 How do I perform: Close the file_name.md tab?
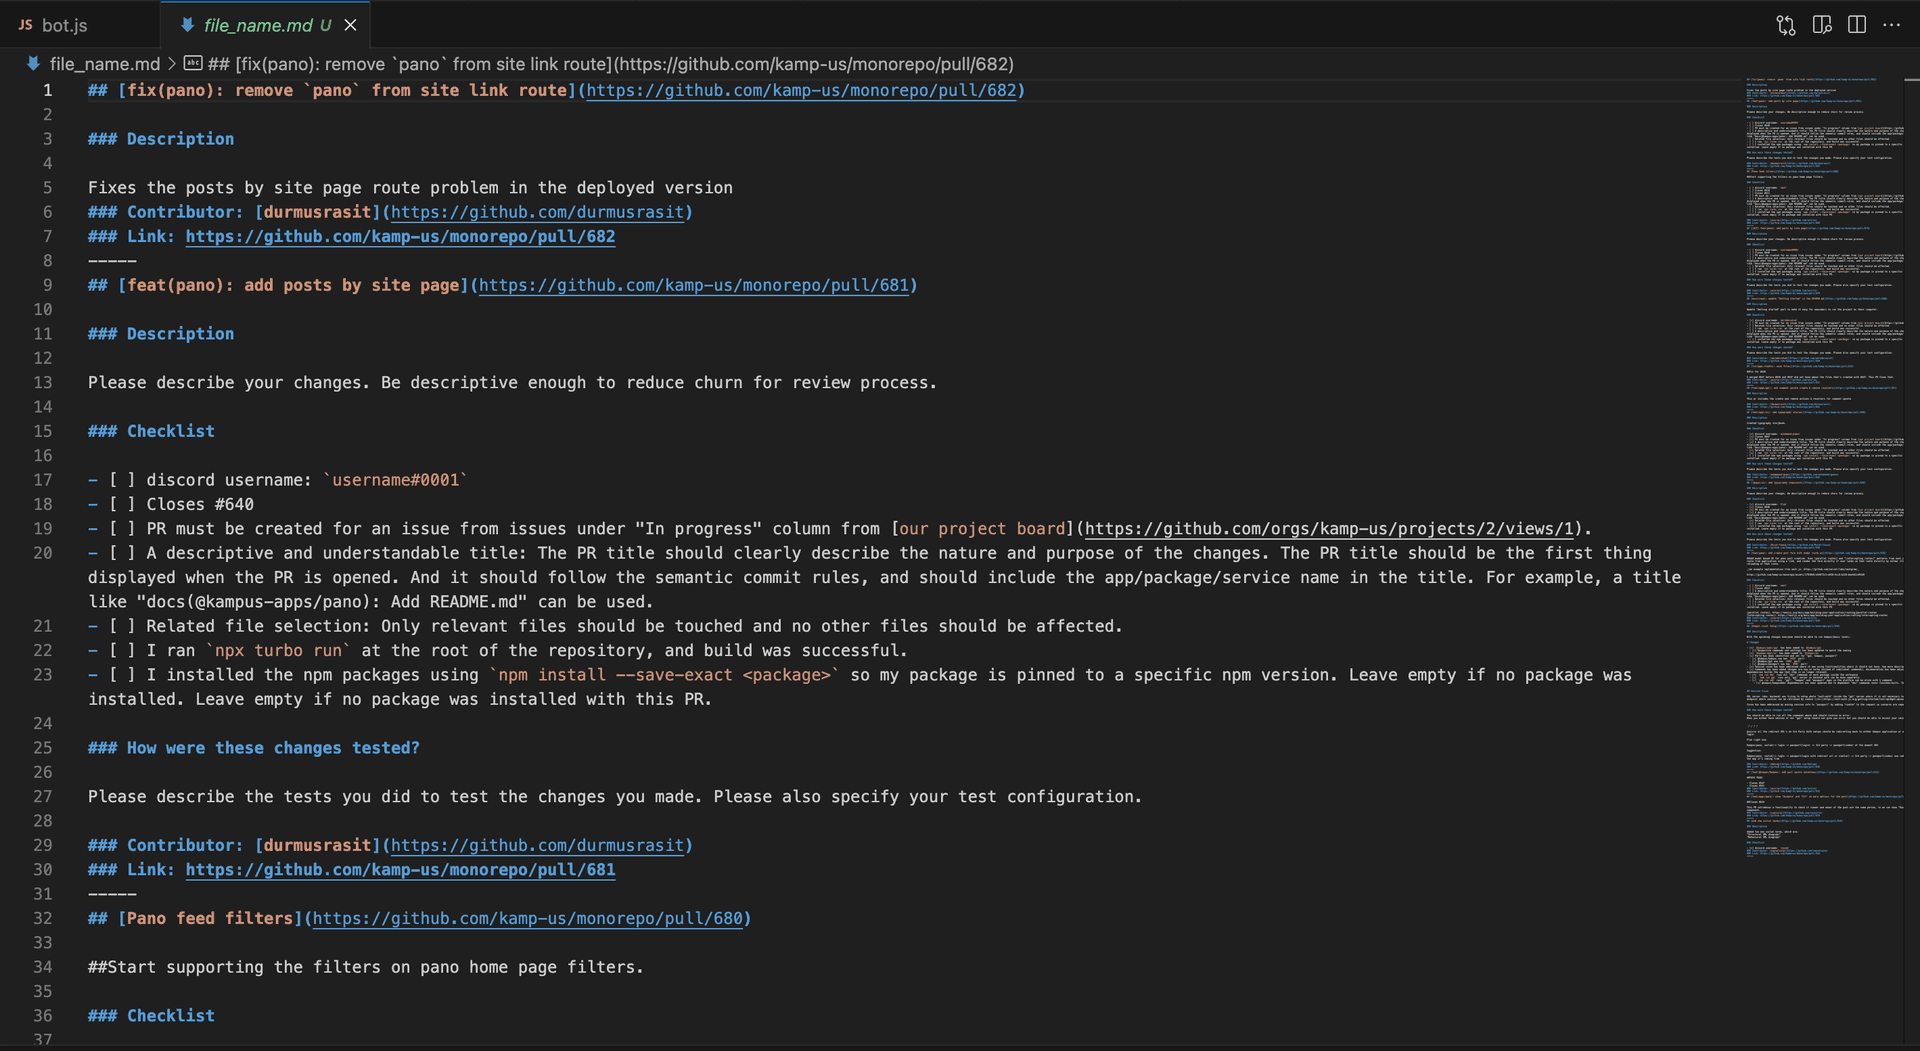coord(350,25)
